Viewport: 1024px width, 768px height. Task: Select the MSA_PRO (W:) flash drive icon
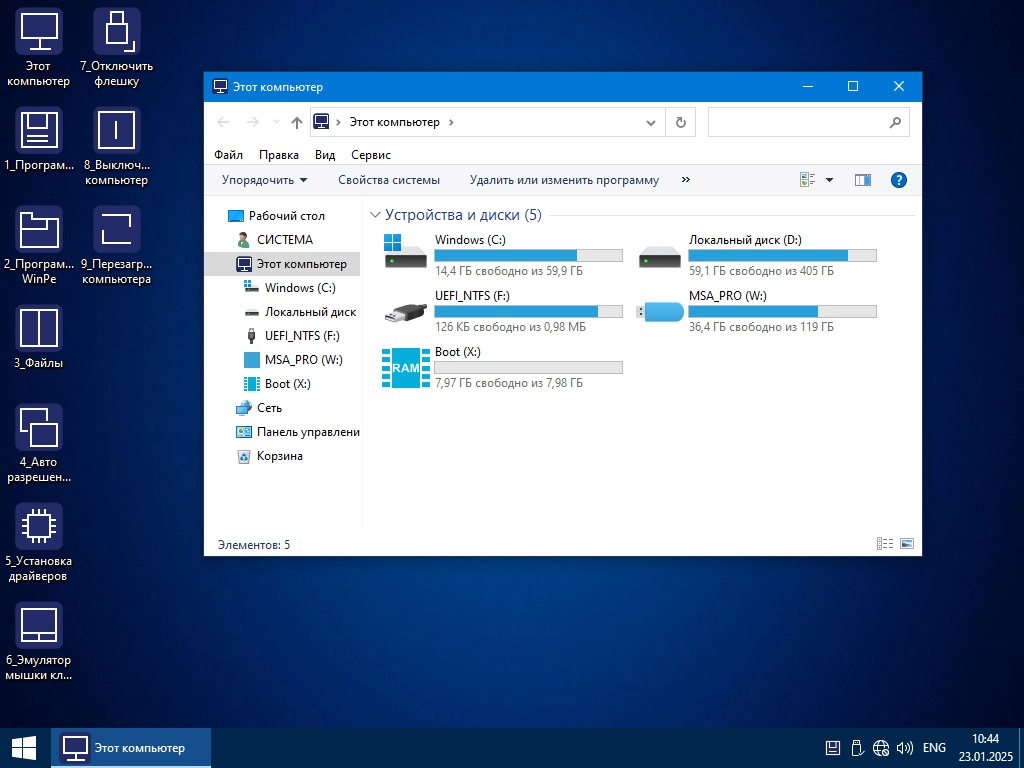click(x=660, y=311)
